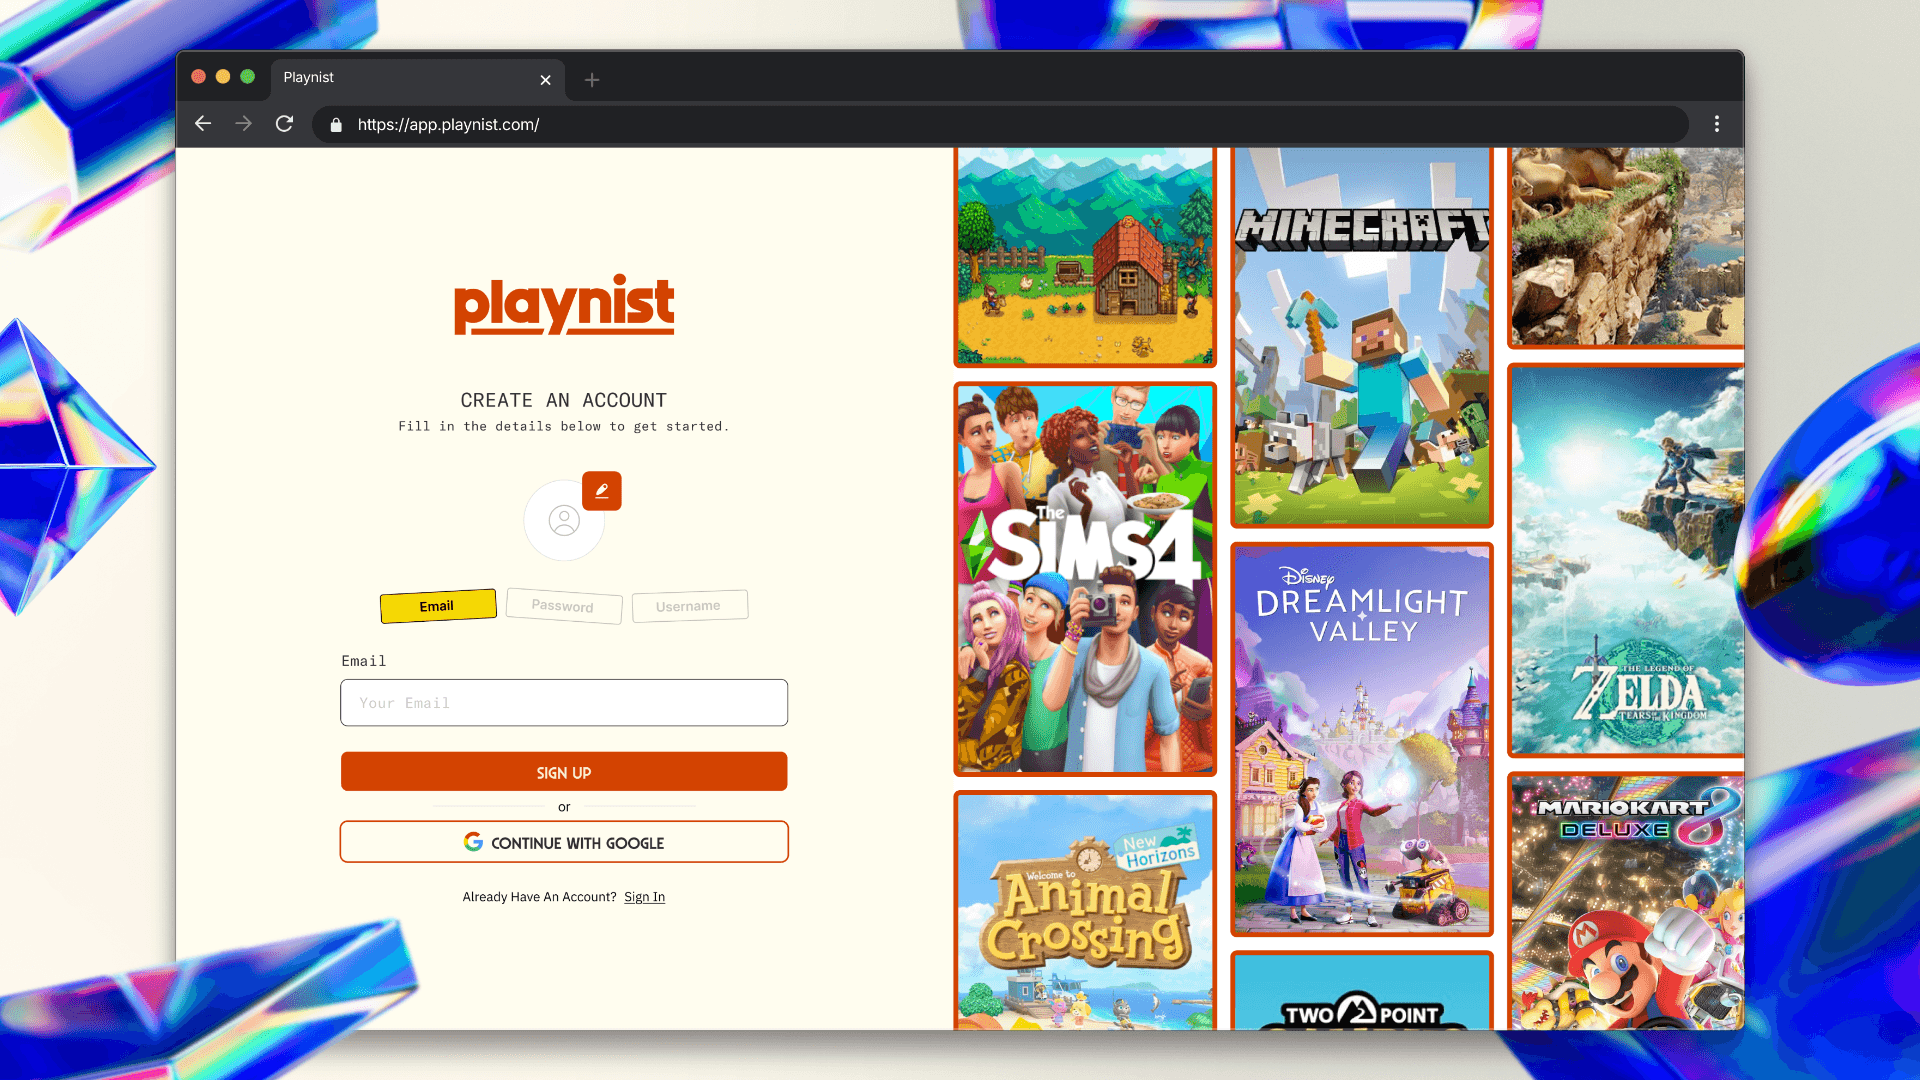Reload the page with refresh icon
The height and width of the screenshot is (1080, 1920).
coord(285,124)
